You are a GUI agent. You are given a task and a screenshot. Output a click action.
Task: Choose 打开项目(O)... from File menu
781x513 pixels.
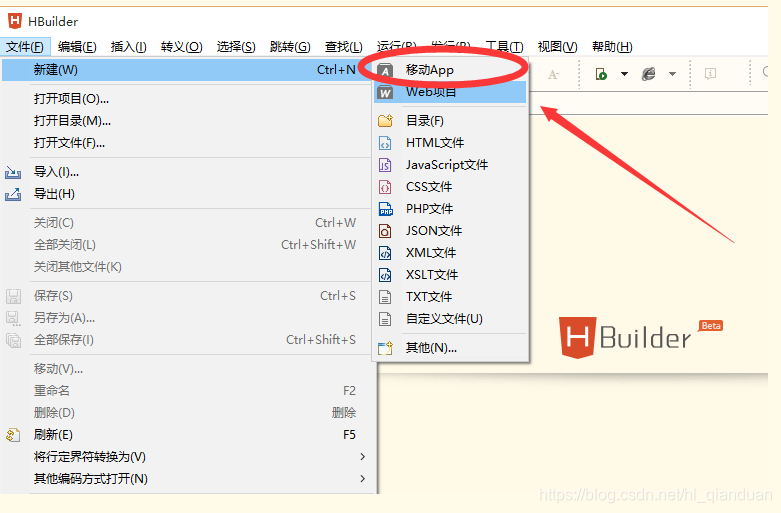(x=188, y=99)
